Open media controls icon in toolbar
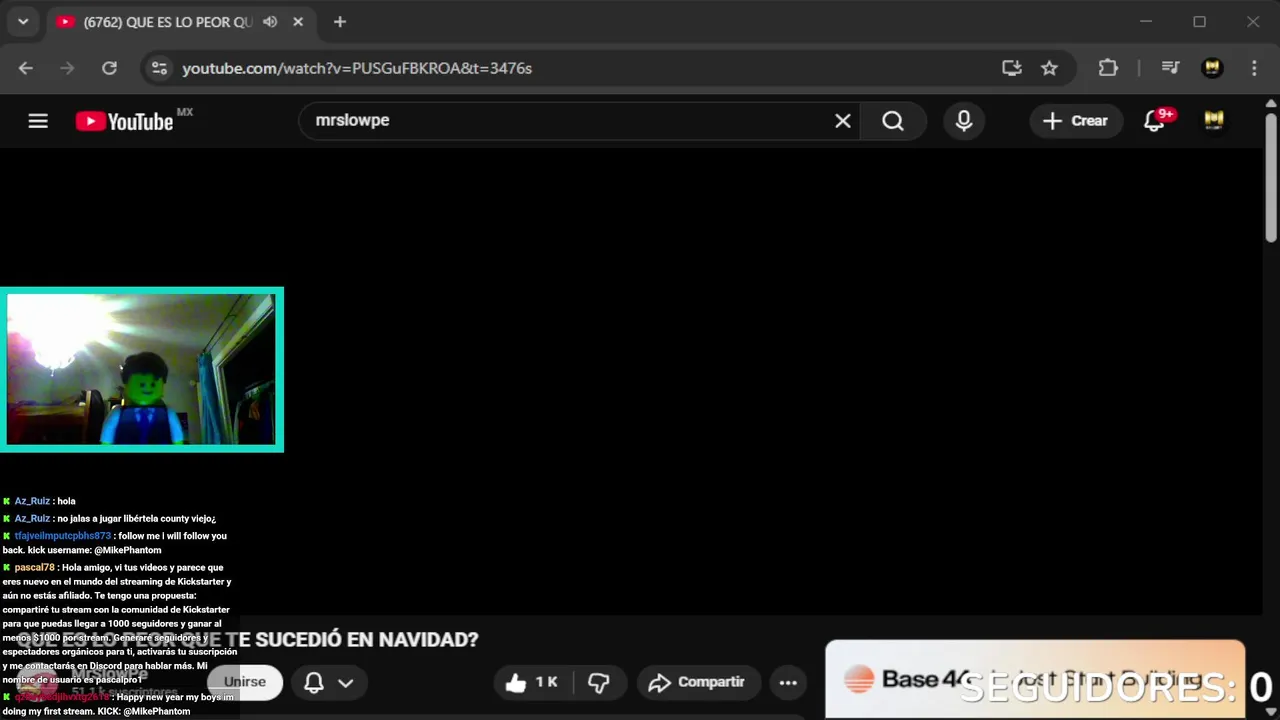1280x720 pixels. [x=1170, y=68]
